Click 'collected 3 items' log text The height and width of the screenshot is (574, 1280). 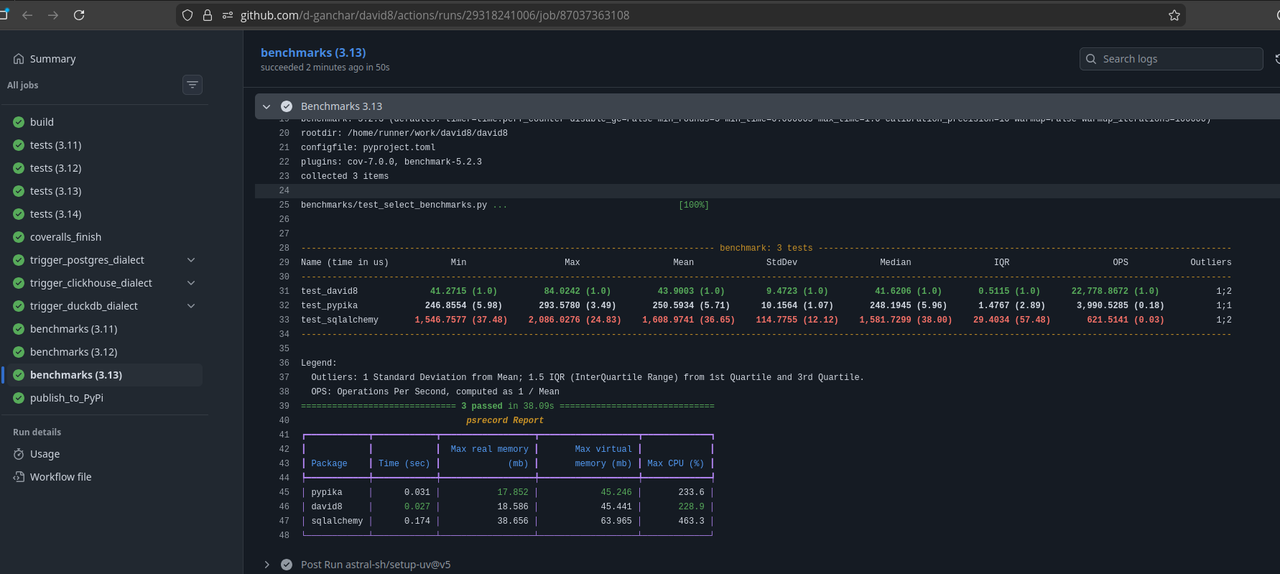345,176
